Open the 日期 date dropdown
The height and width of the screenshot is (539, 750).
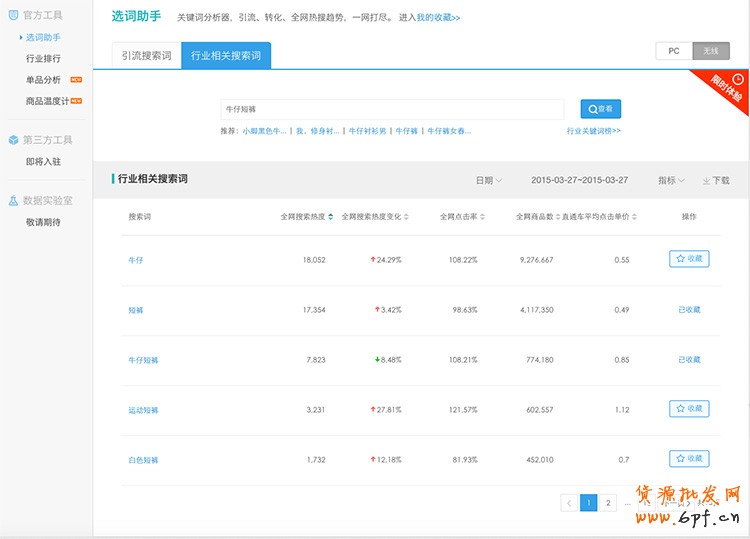(x=488, y=181)
